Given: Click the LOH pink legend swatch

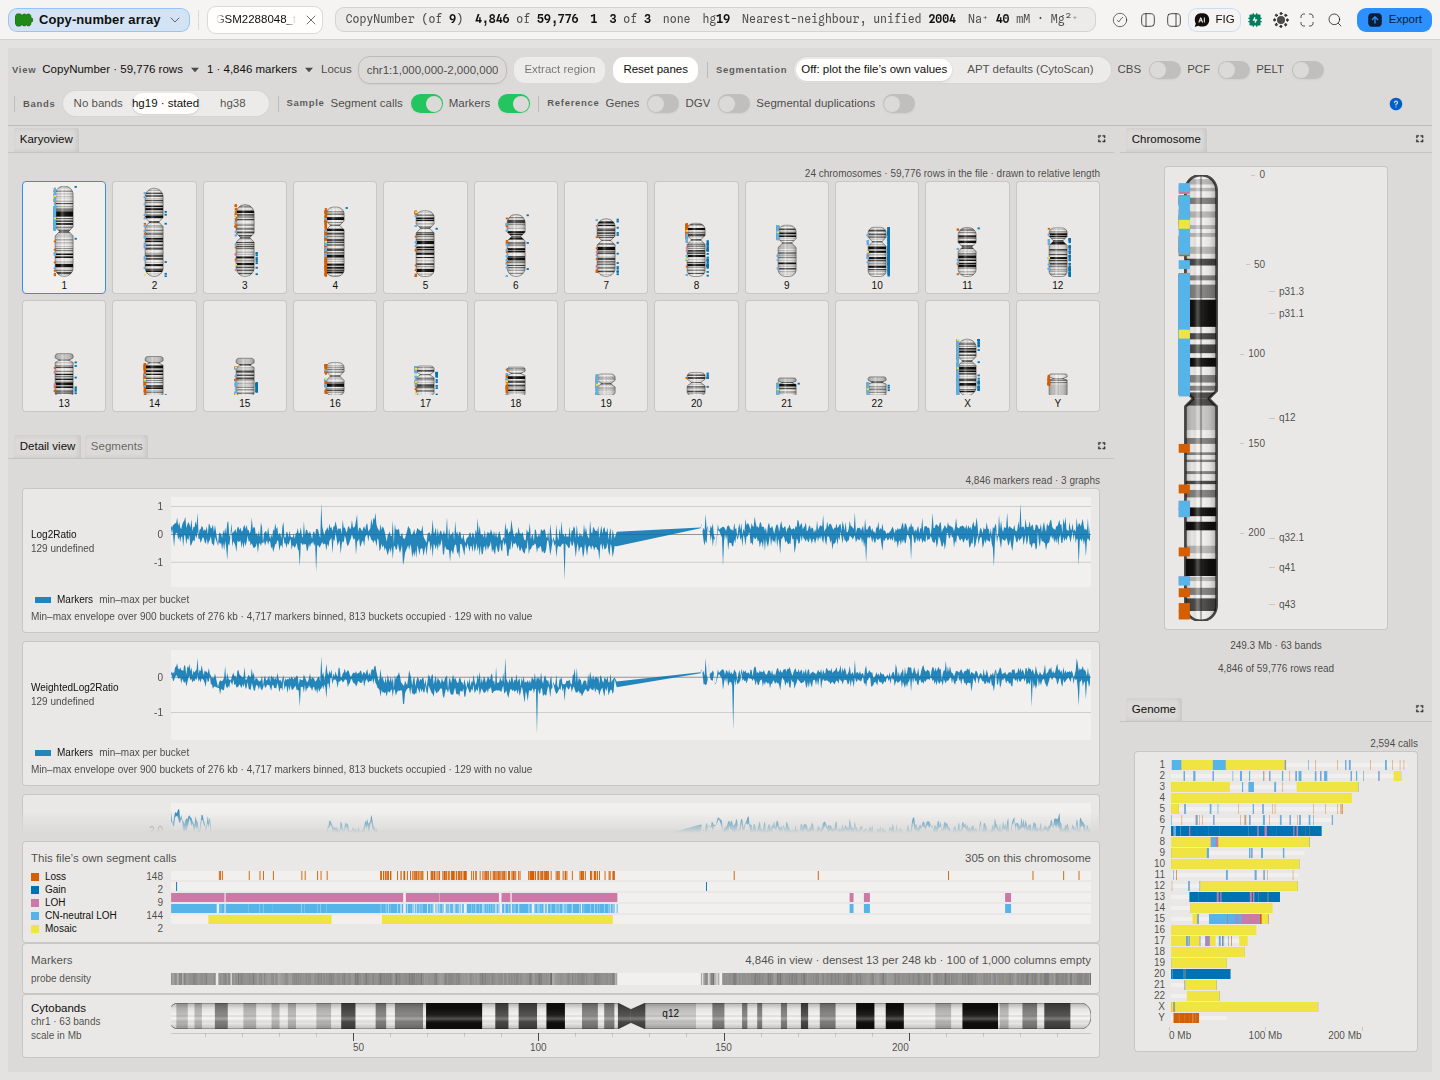Looking at the screenshot, I should point(35,903).
